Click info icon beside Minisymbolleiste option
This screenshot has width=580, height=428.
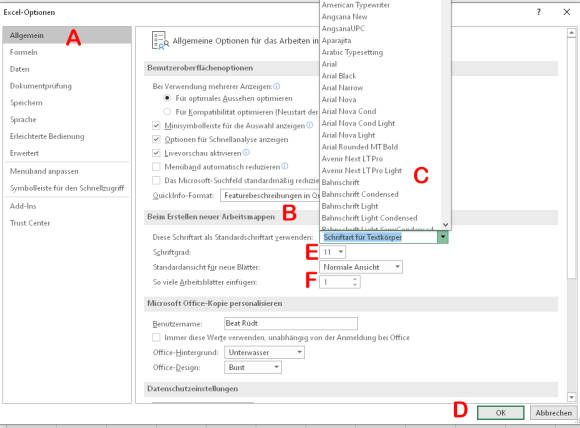click(310, 125)
